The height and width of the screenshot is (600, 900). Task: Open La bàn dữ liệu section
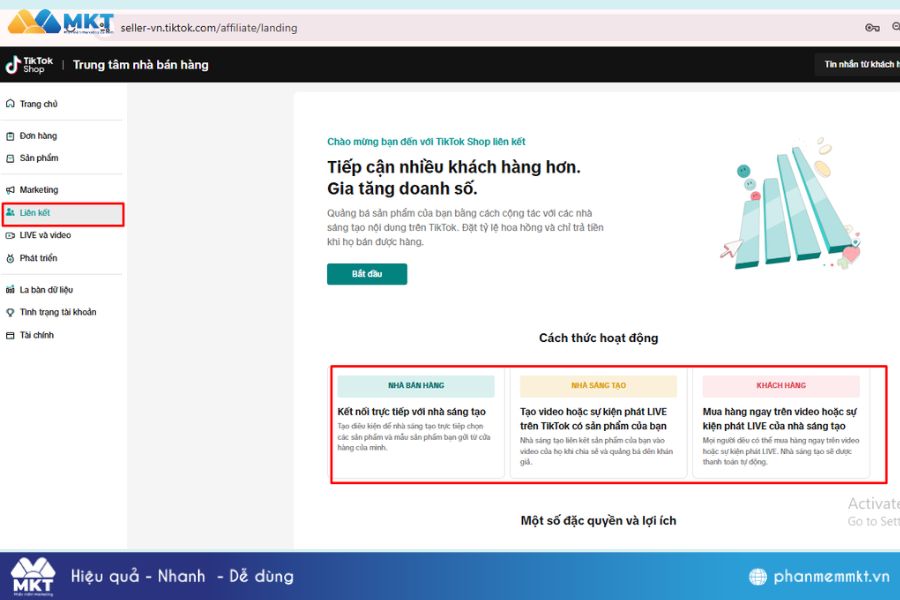click(x=46, y=290)
